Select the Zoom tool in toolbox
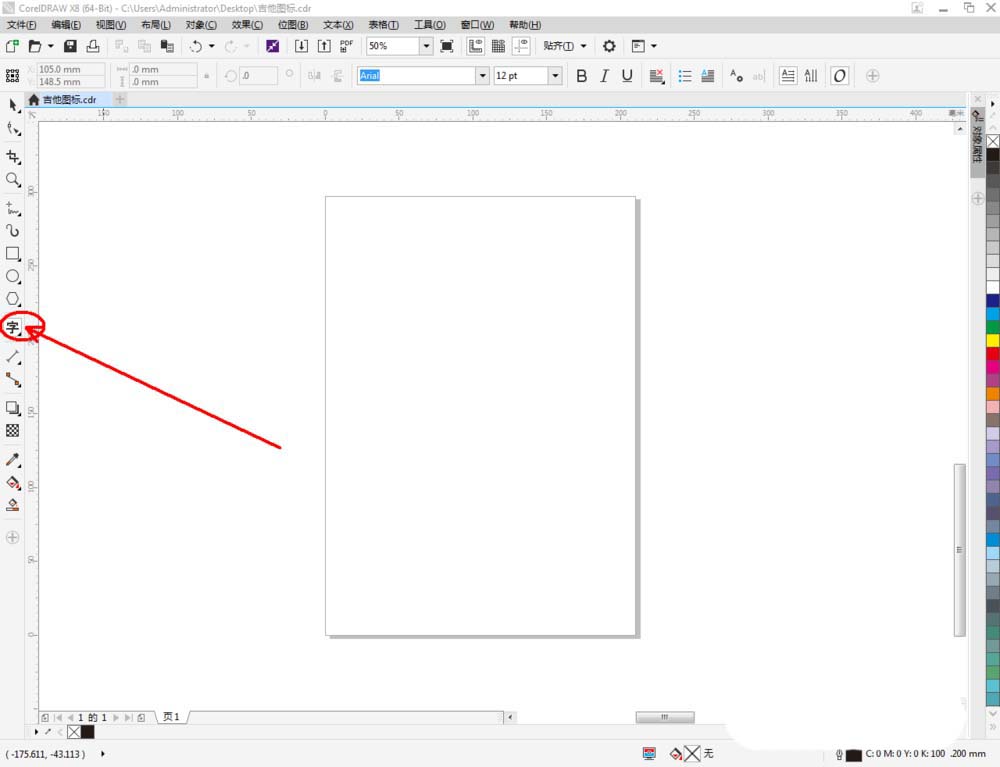The image size is (1000, 767). 13,180
